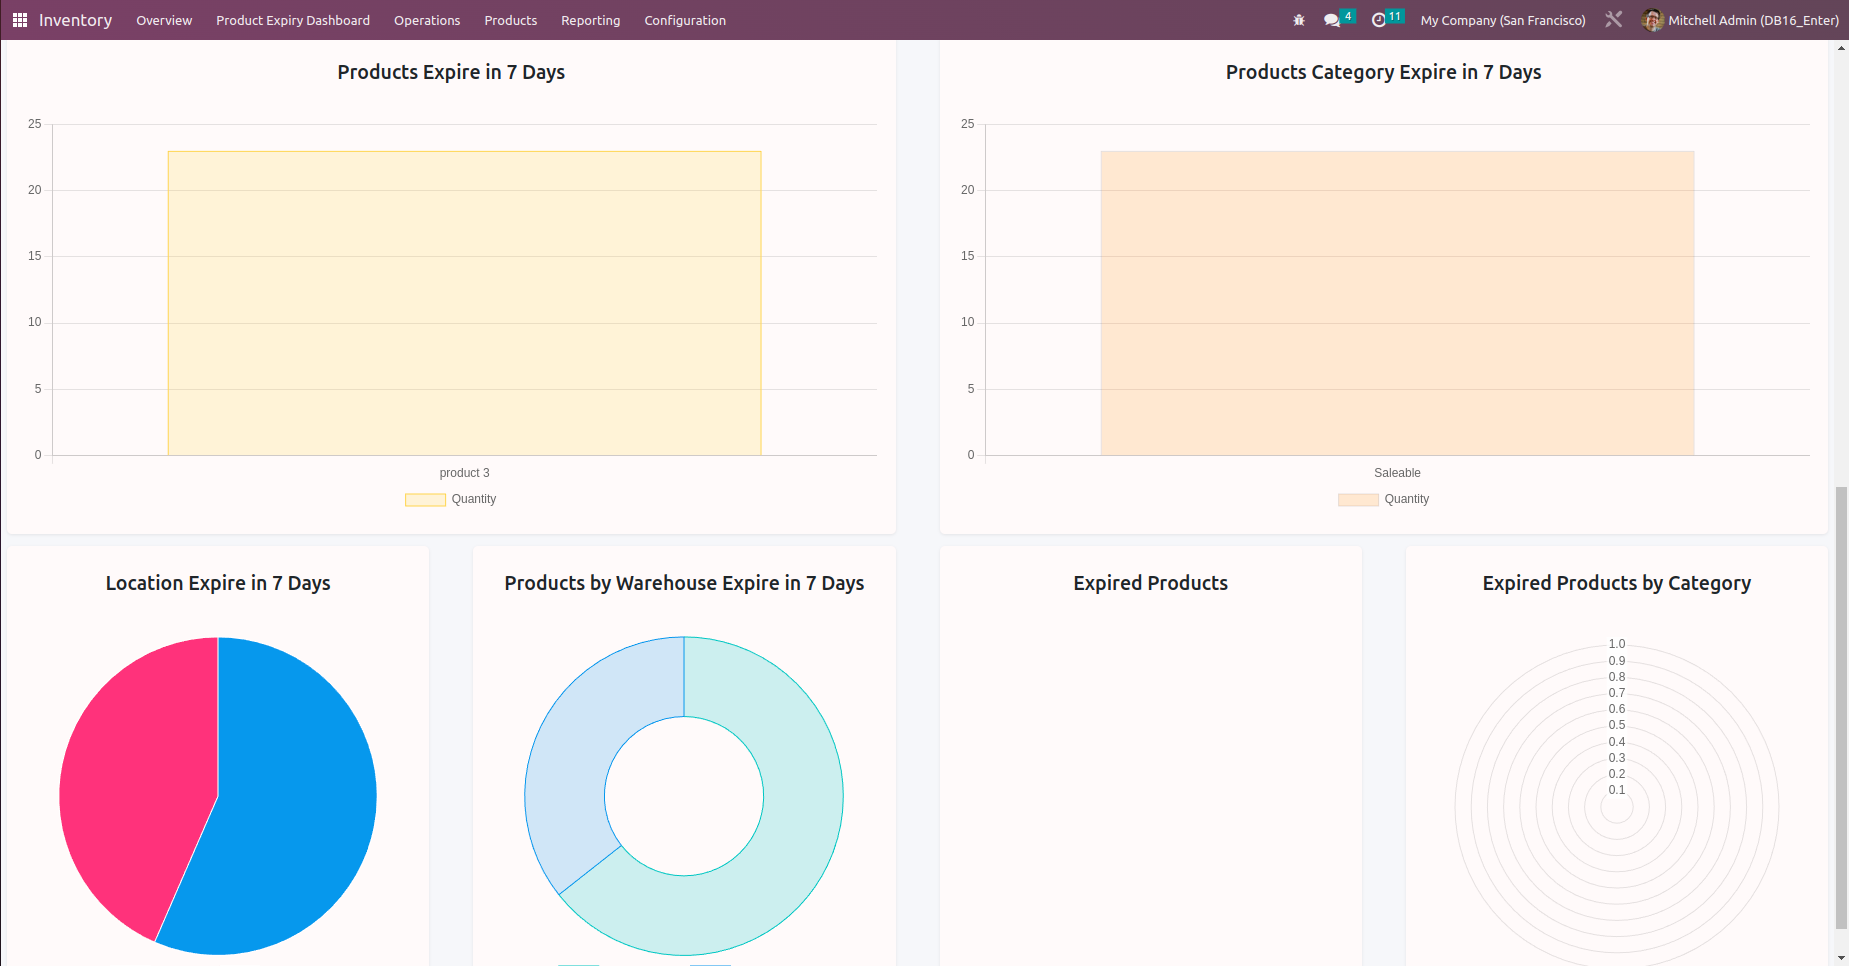Open the Overview menu item
This screenshot has height=966, width=1849.
164,20
